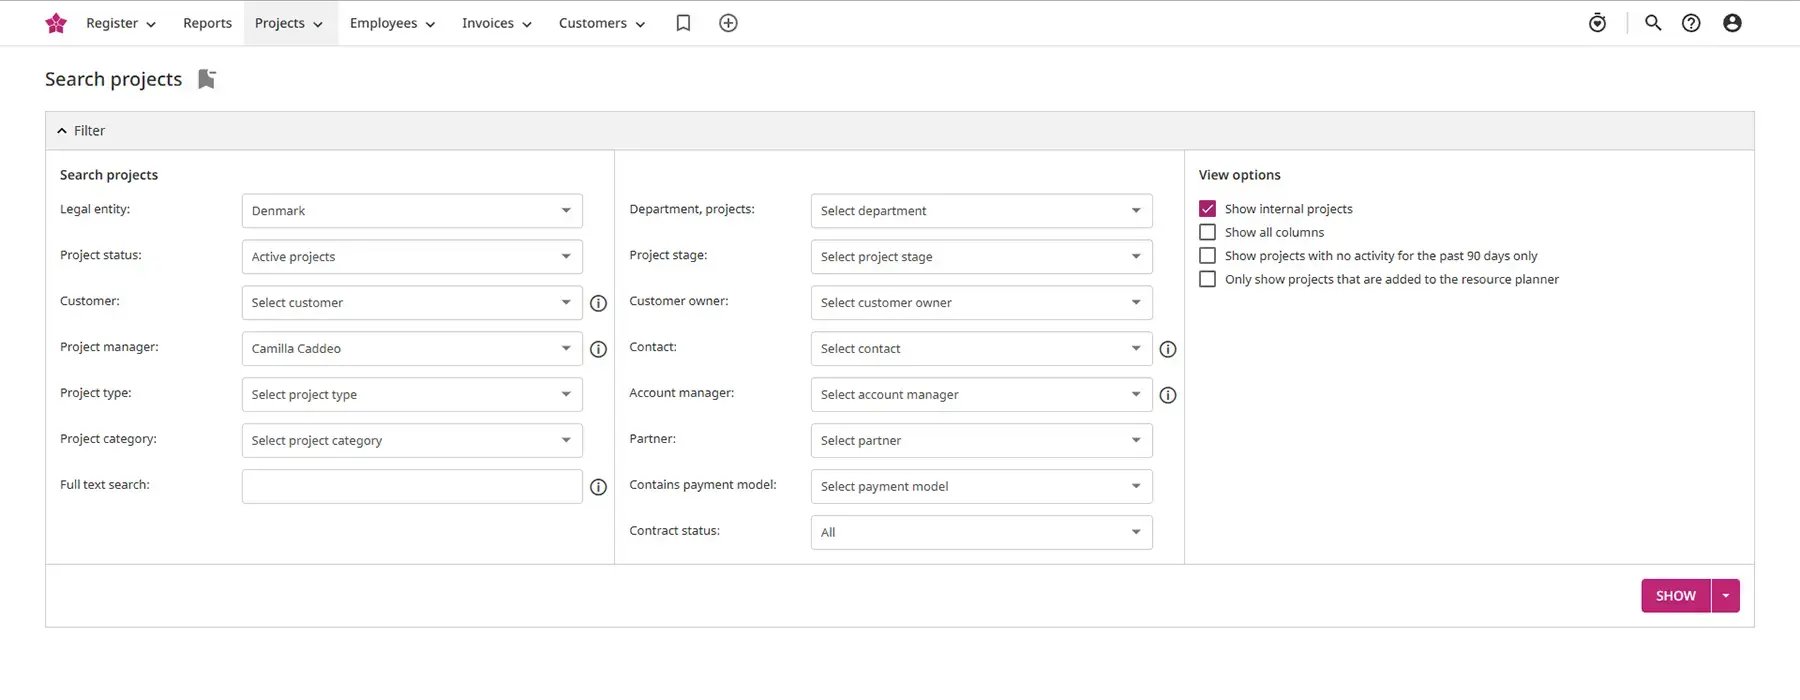Open the user profile account icon

pyautogui.click(x=1732, y=23)
